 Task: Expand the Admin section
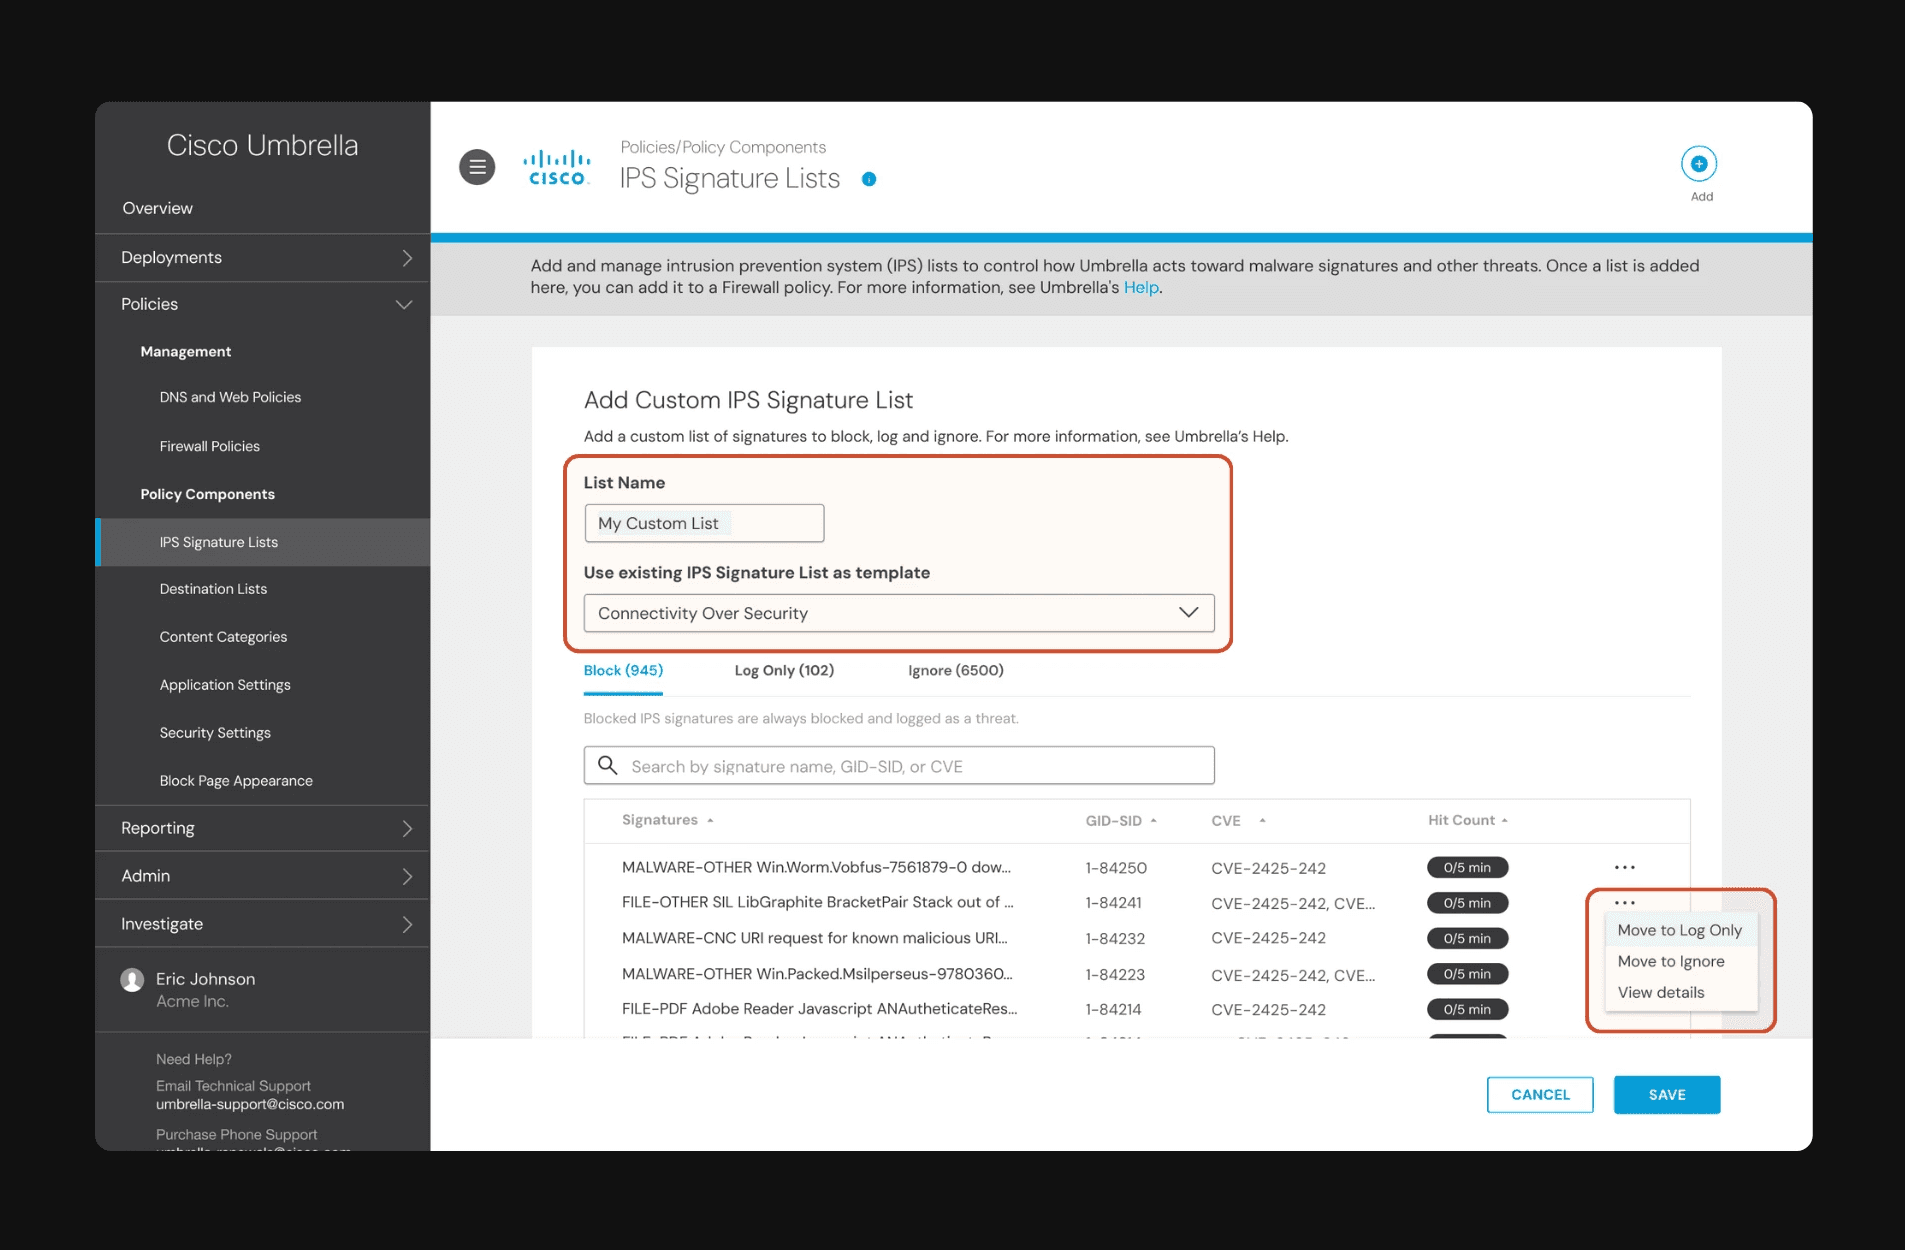tap(262, 876)
